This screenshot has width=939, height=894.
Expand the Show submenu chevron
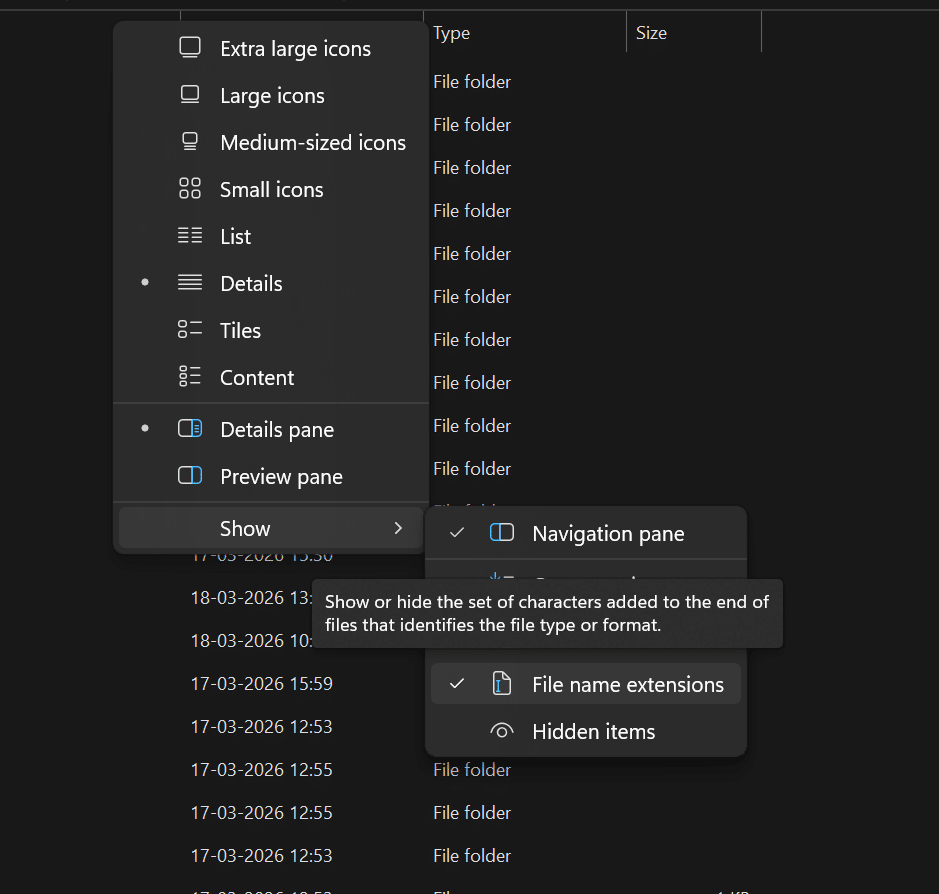pyautogui.click(x=397, y=528)
